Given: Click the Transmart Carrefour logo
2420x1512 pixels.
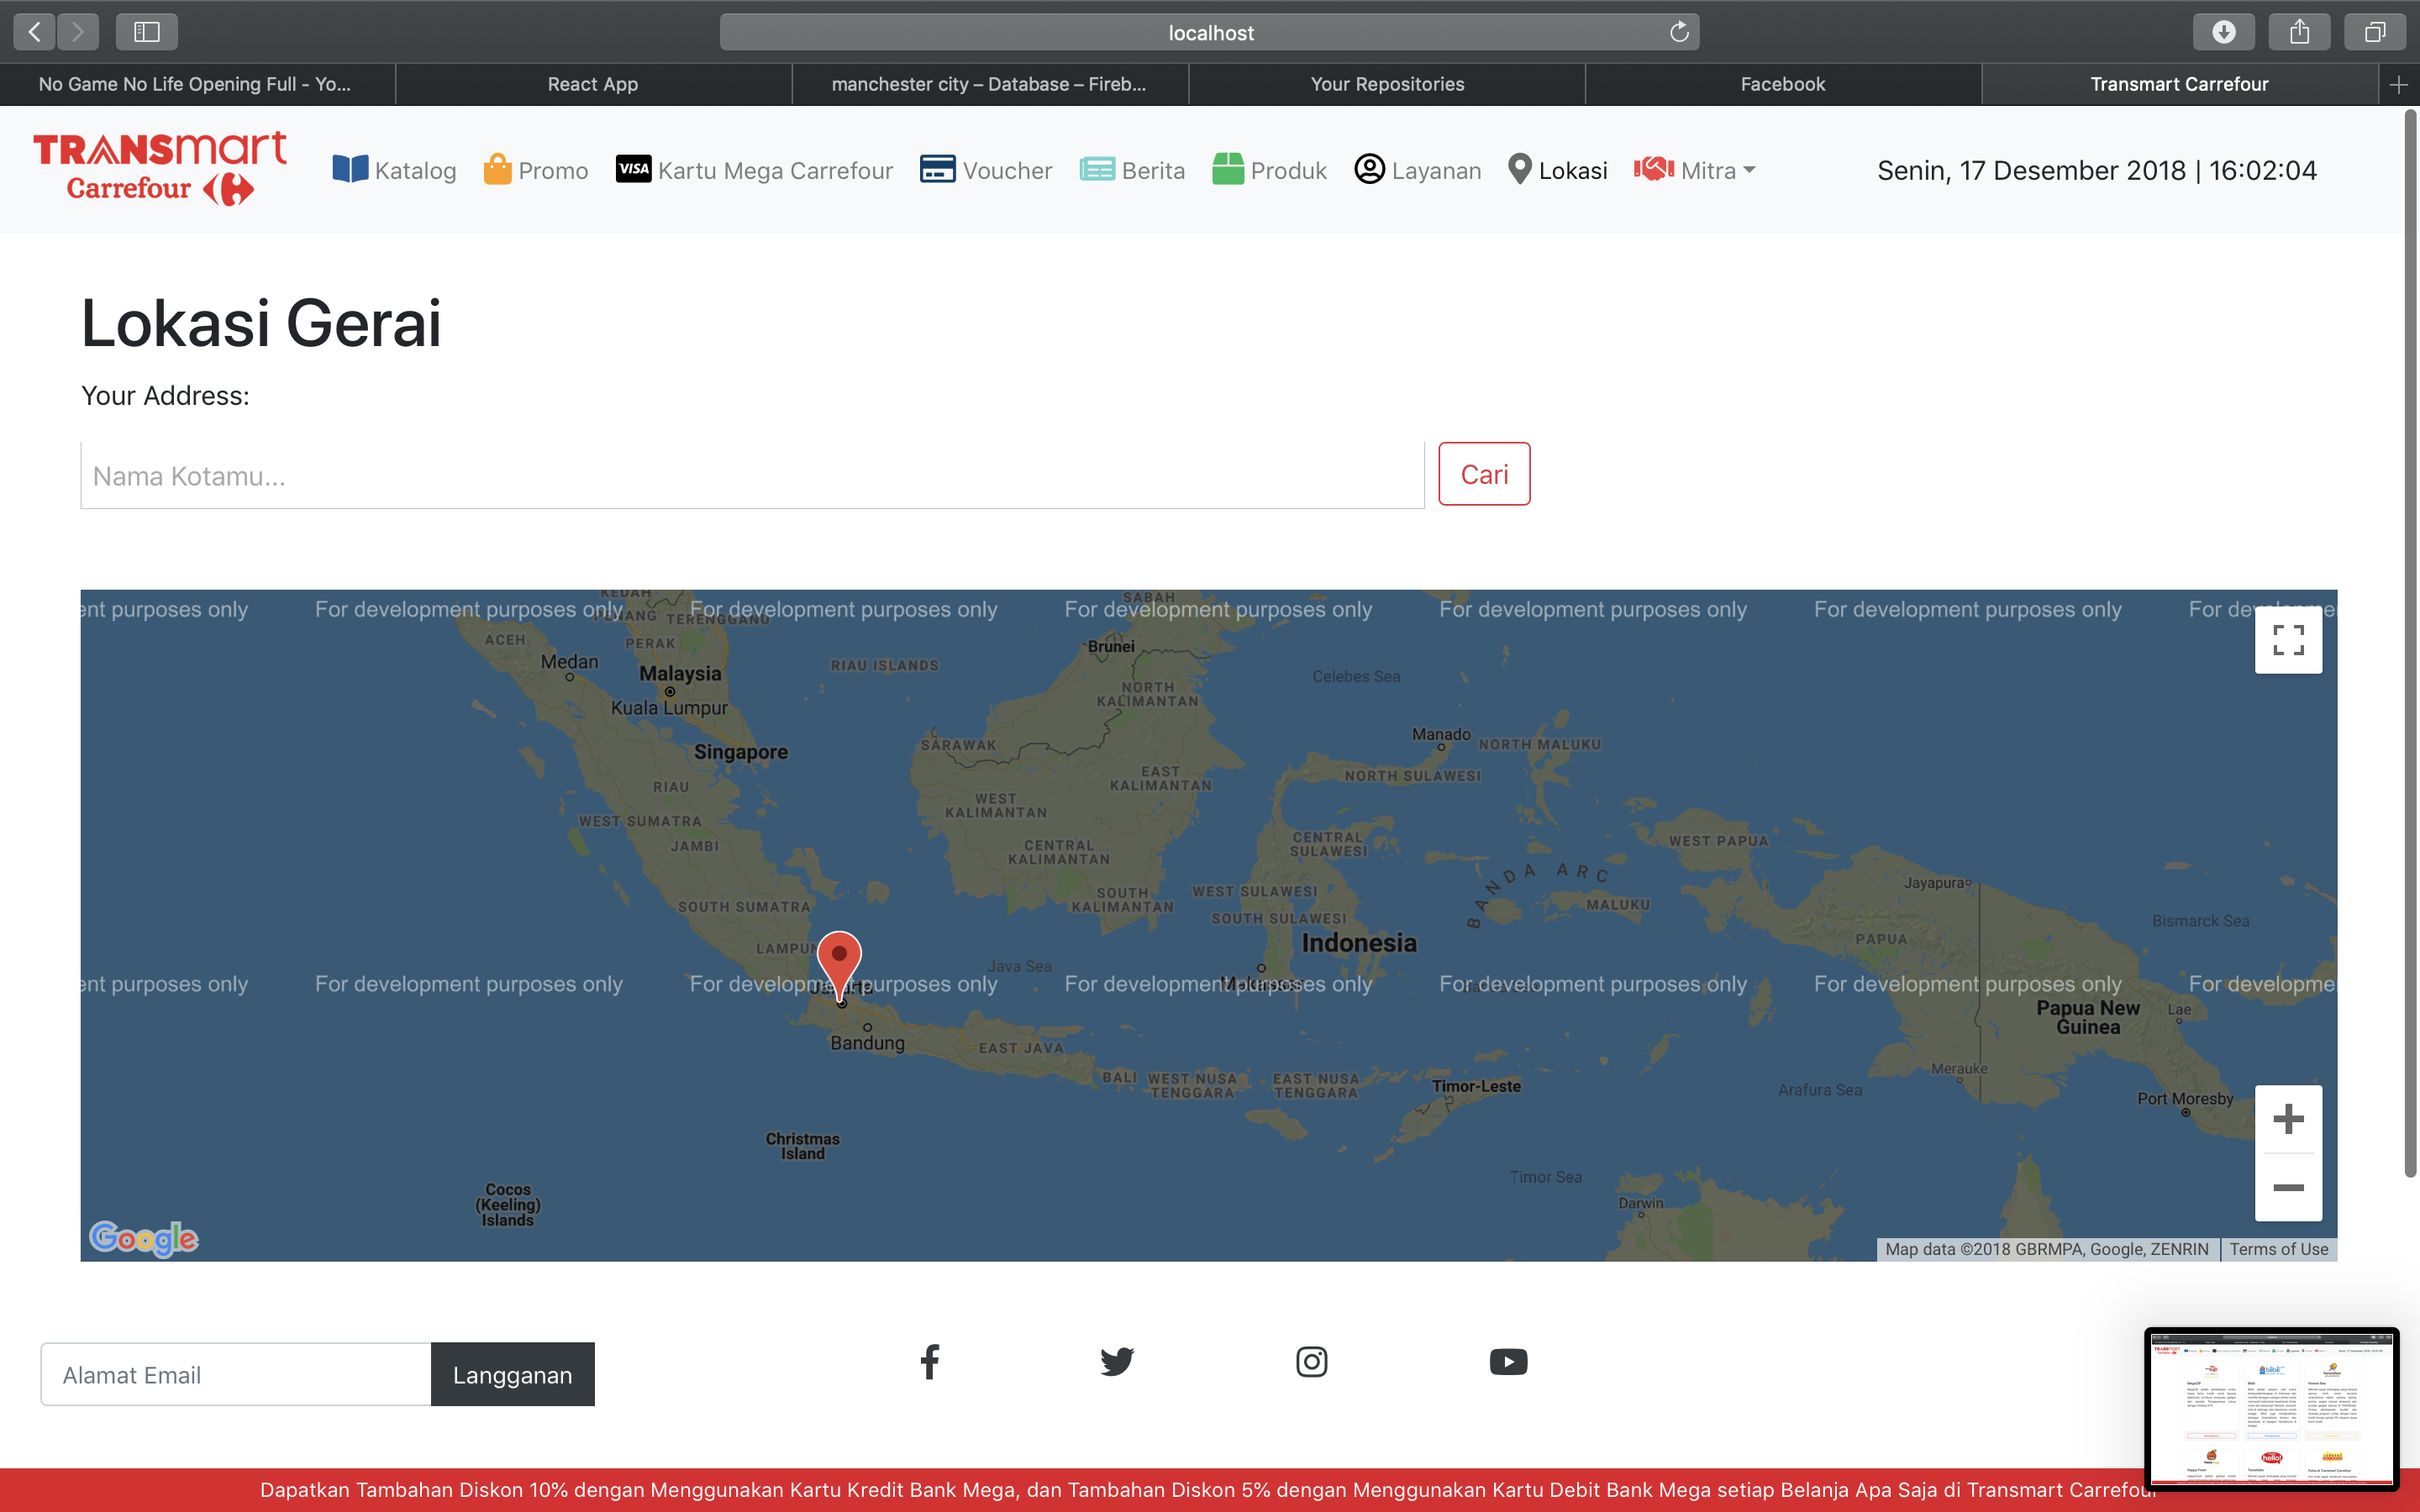Looking at the screenshot, I should [x=160, y=168].
